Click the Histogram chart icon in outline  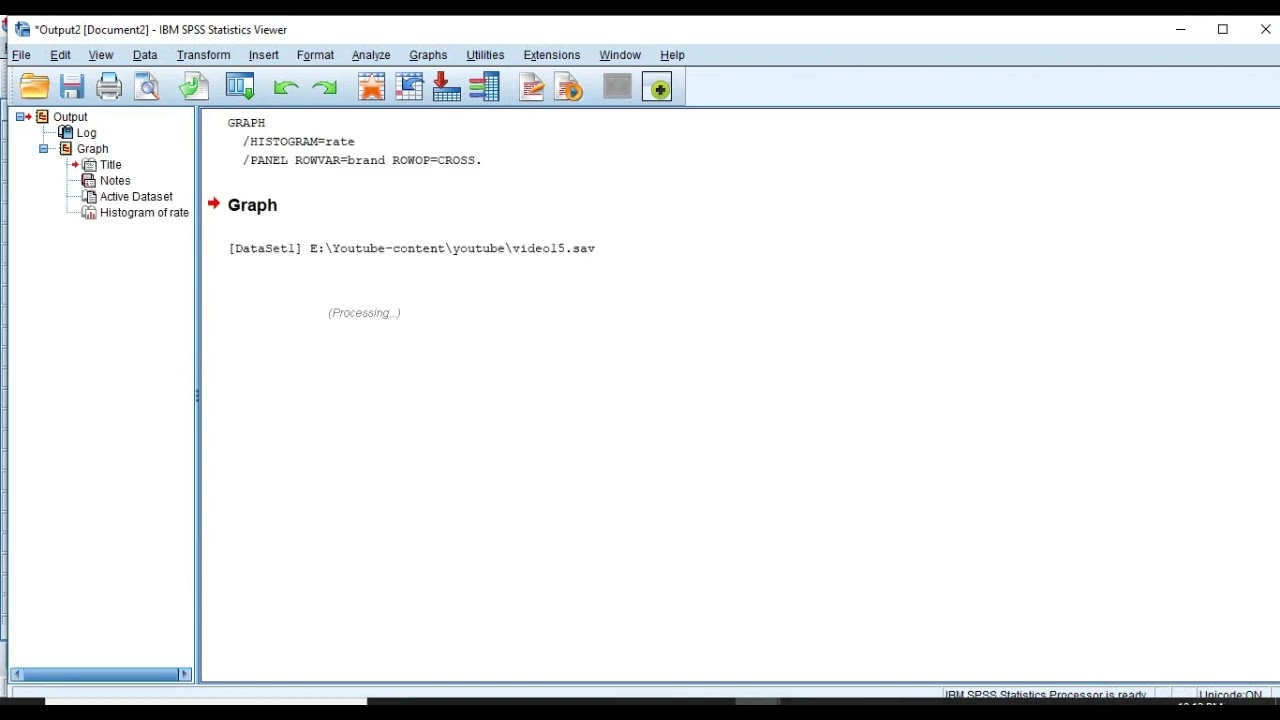(x=89, y=212)
